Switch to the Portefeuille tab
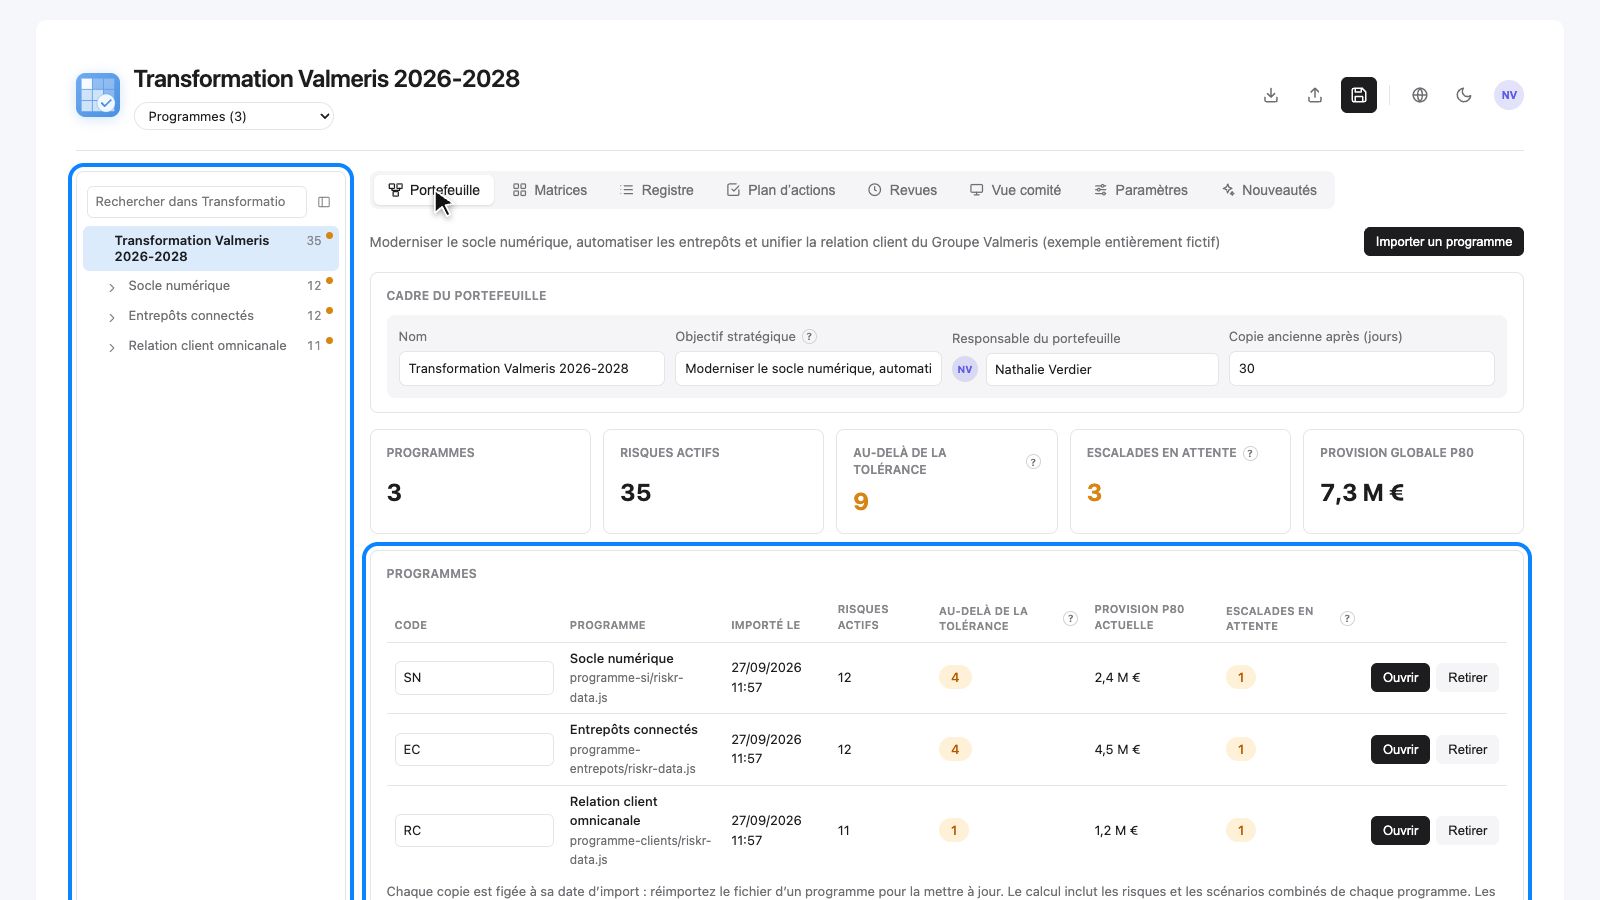1600x900 pixels. (434, 190)
